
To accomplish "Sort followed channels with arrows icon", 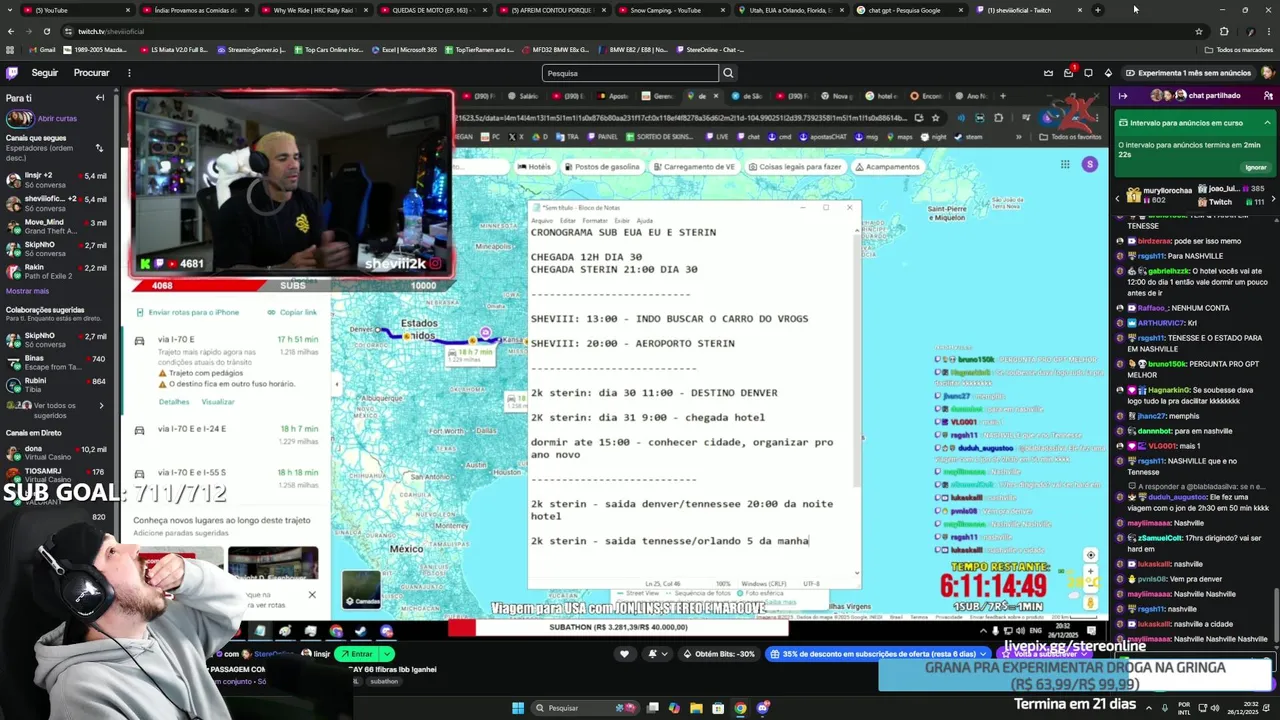I will click(99, 148).
